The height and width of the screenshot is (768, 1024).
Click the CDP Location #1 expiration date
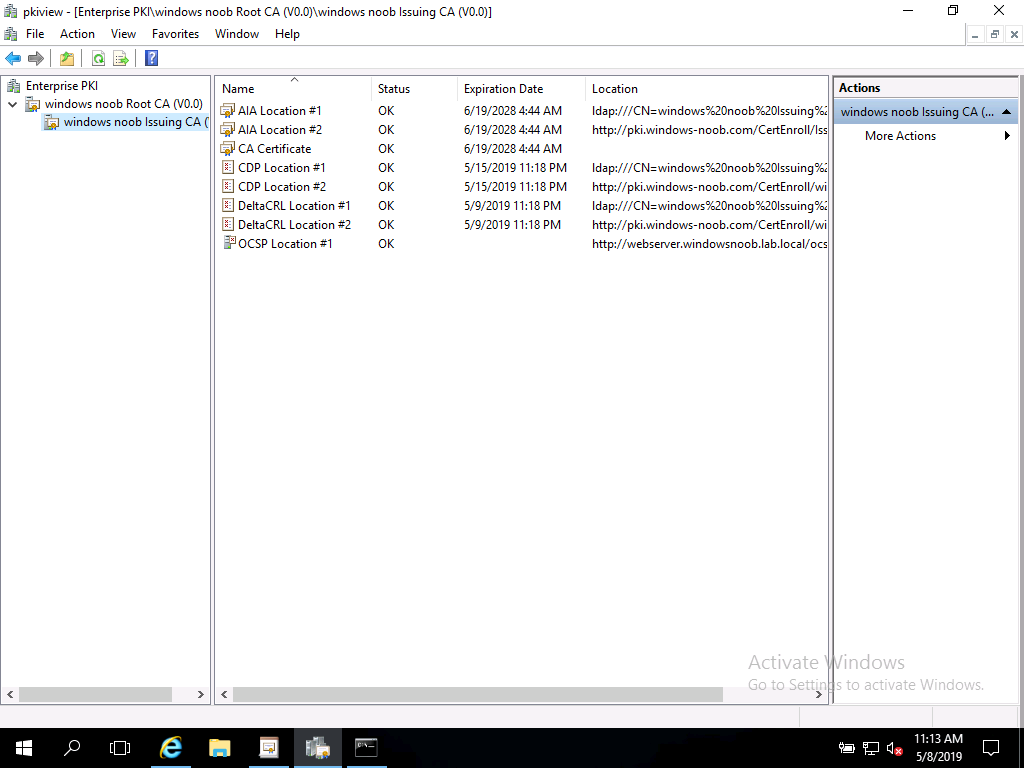point(515,168)
